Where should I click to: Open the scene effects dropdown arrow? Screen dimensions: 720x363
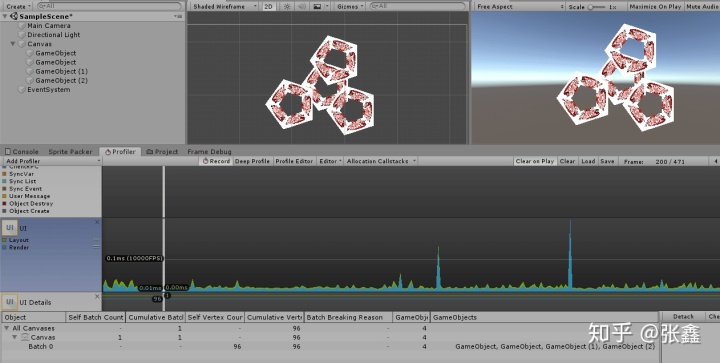pos(327,6)
